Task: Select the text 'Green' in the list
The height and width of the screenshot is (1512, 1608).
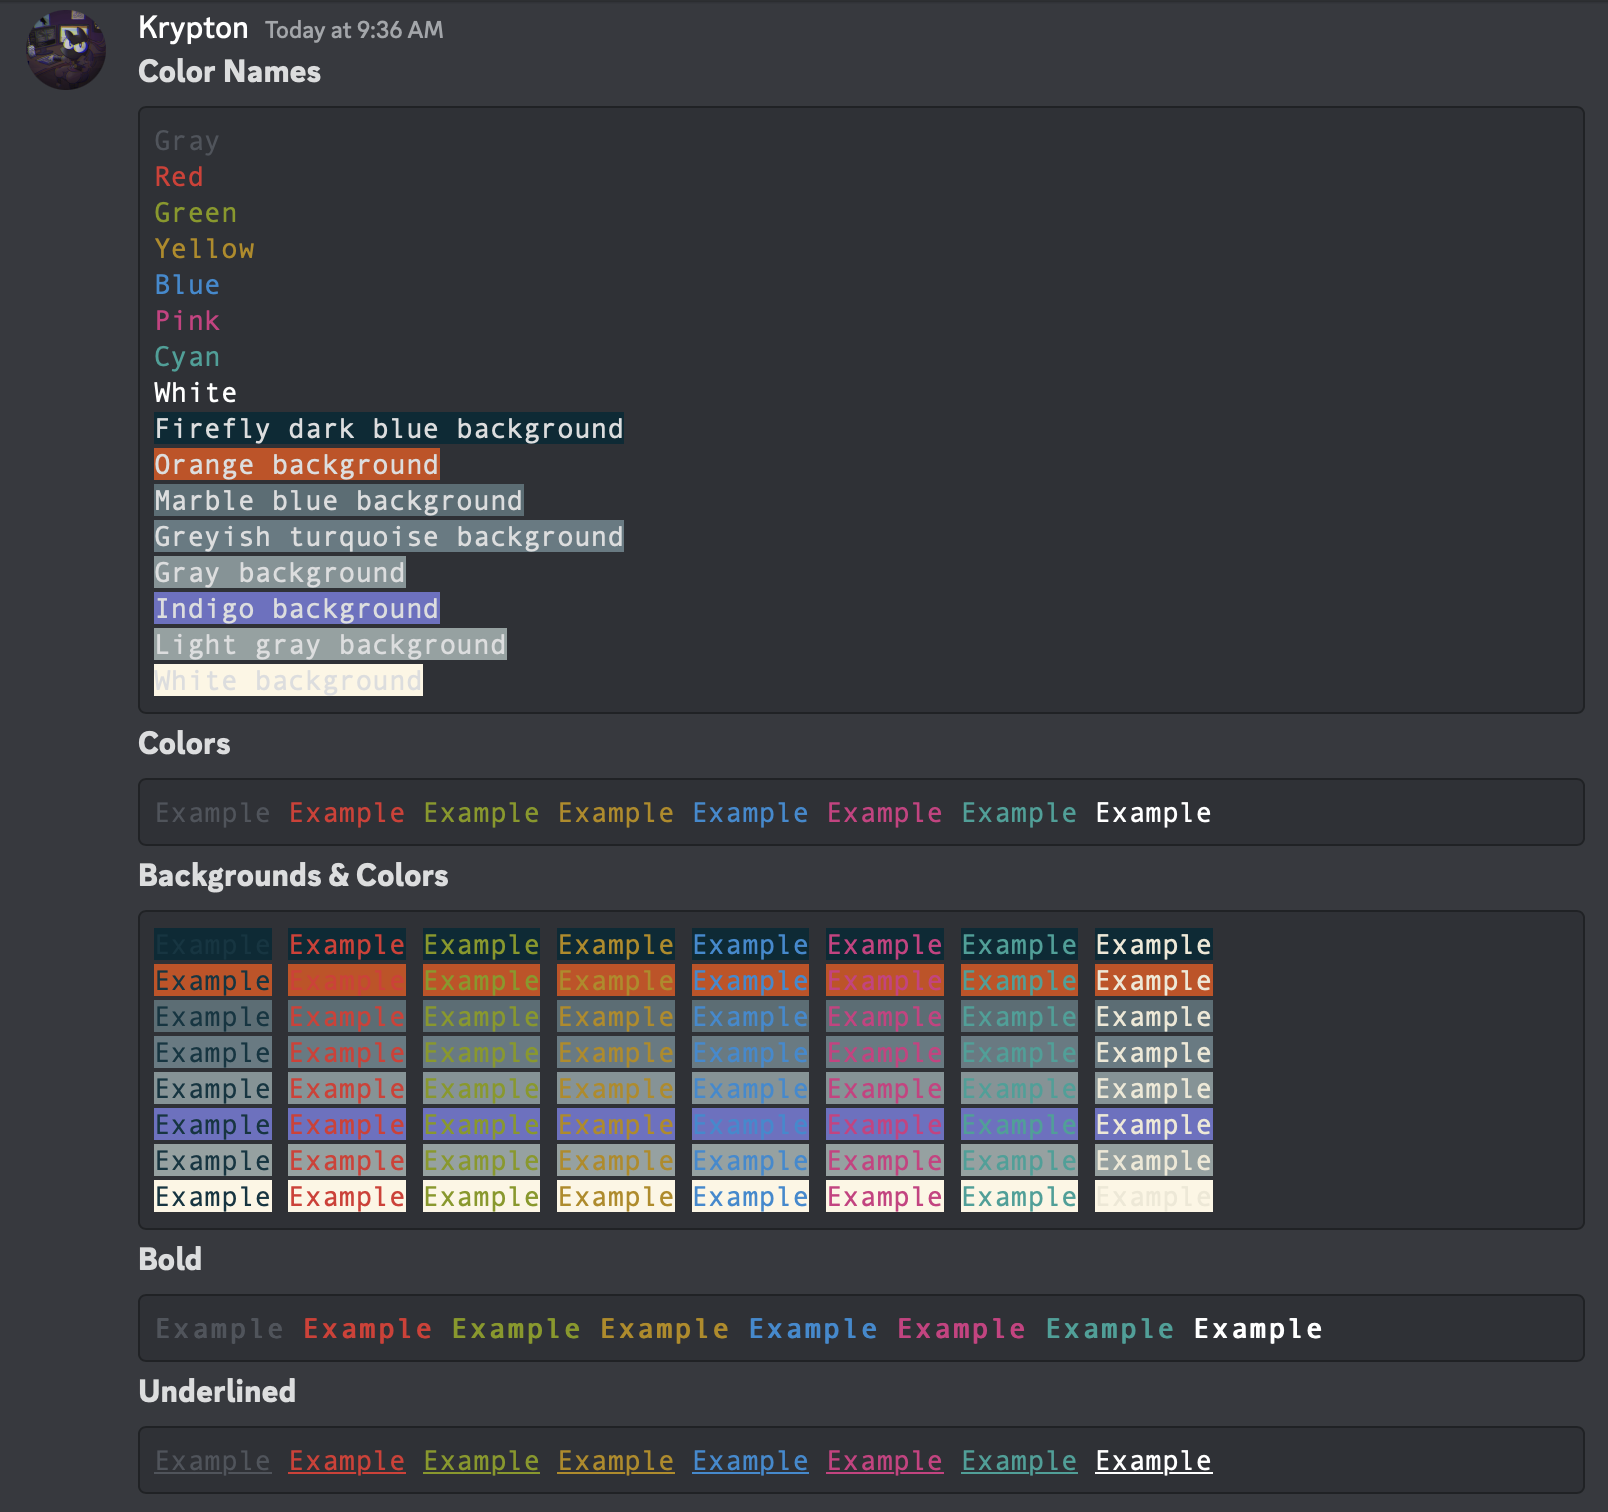Action: pyautogui.click(x=196, y=213)
